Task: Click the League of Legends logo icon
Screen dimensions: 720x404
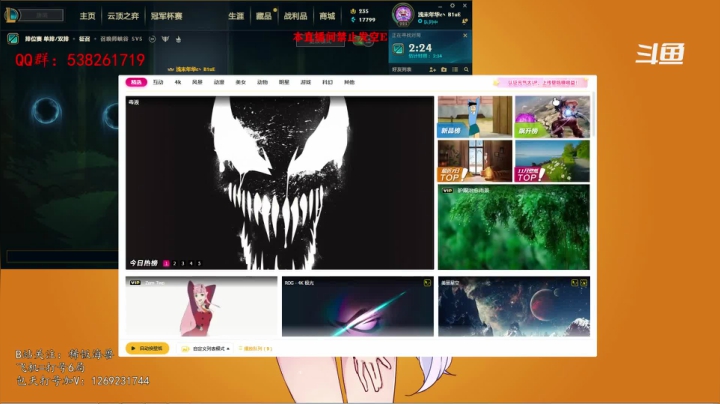Action: pos(11,15)
